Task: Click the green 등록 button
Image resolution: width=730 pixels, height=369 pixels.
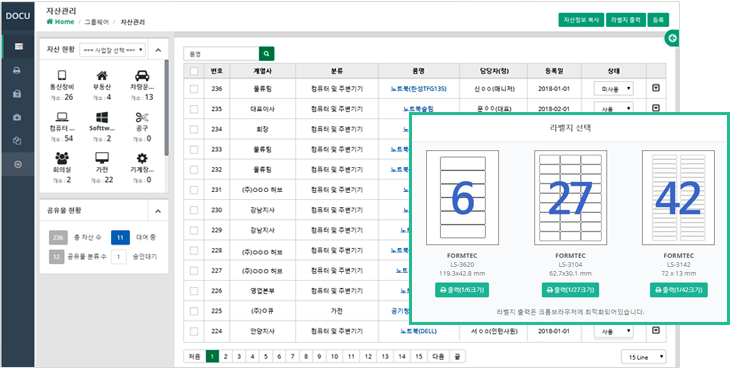Action: click(658, 20)
